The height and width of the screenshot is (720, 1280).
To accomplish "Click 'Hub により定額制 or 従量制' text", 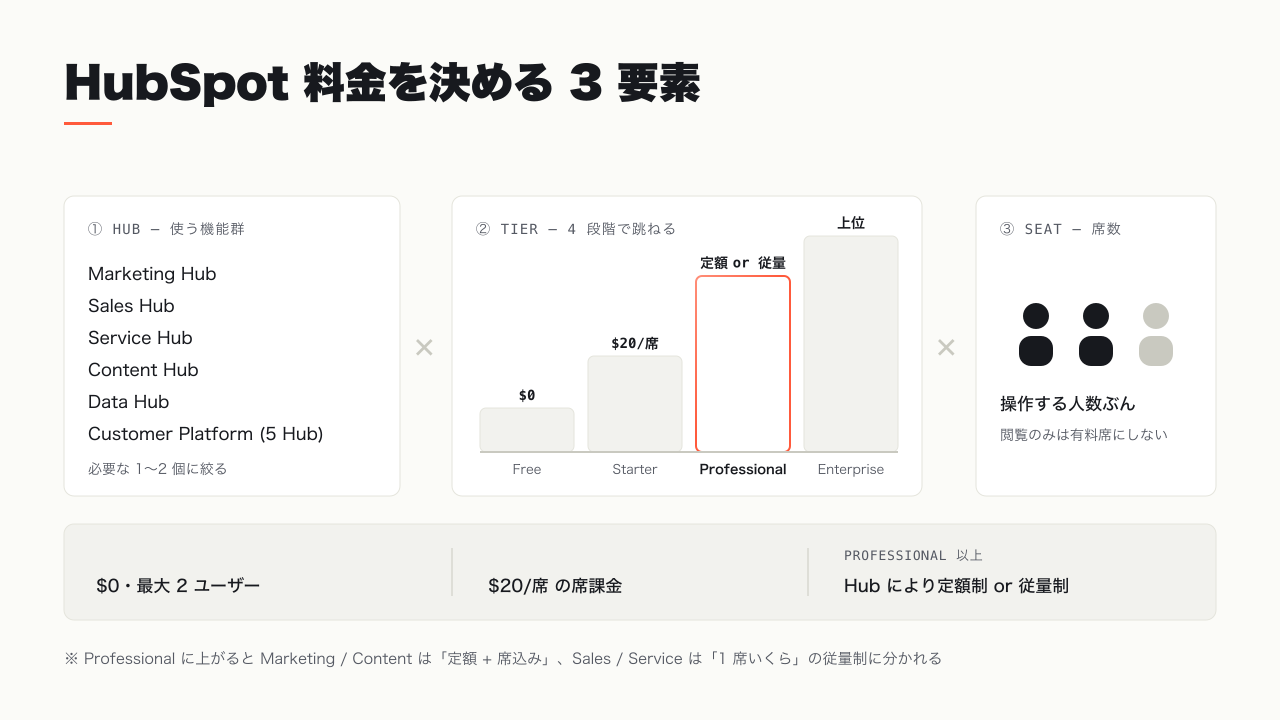I will coord(956,586).
